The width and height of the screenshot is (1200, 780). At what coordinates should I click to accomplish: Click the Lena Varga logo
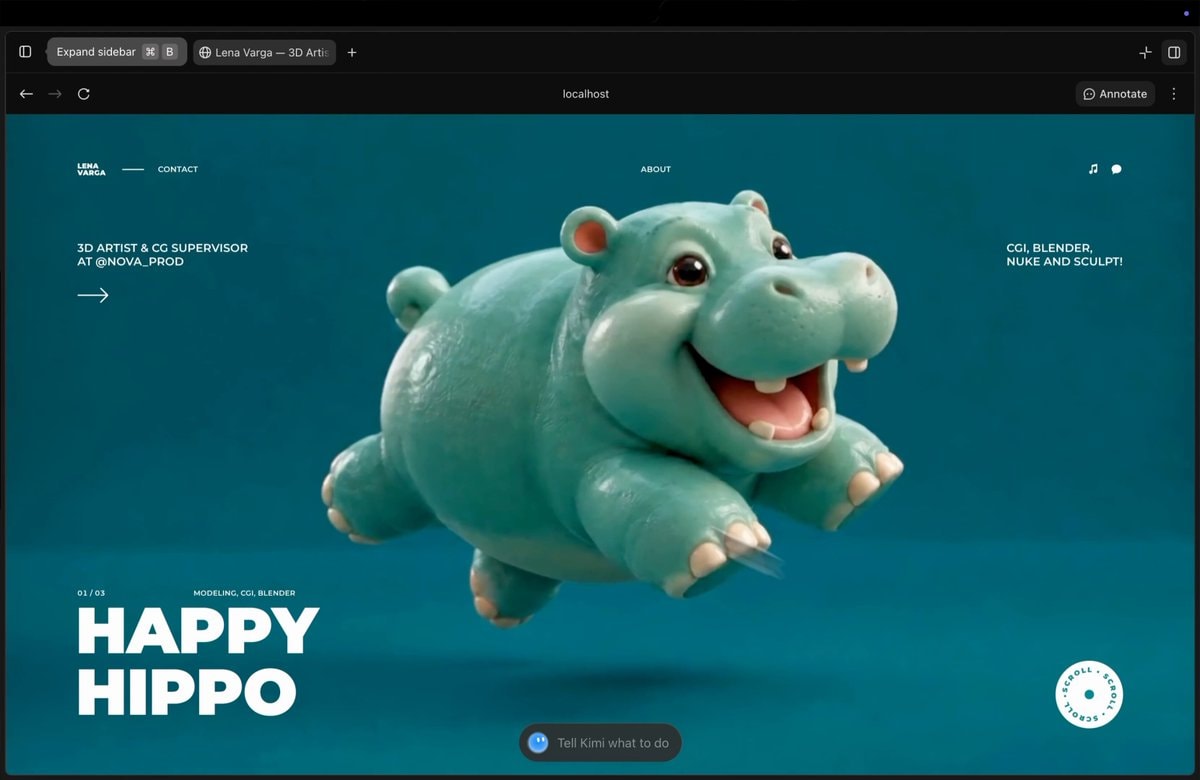[x=91, y=169]
